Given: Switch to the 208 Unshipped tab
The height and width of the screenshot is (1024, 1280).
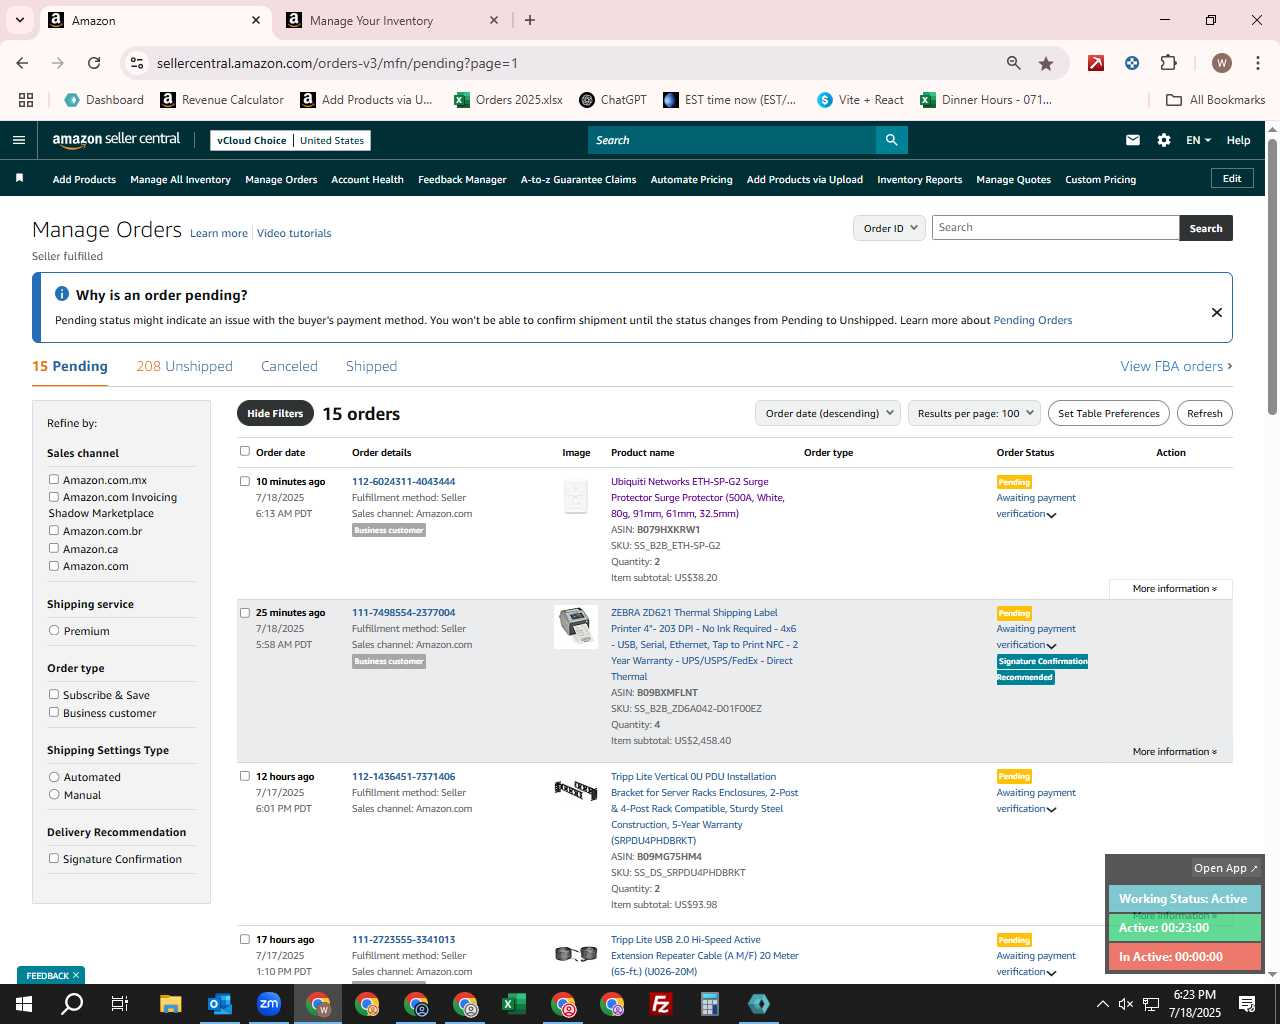Looking at the screenshot, I should pos(184,366).
